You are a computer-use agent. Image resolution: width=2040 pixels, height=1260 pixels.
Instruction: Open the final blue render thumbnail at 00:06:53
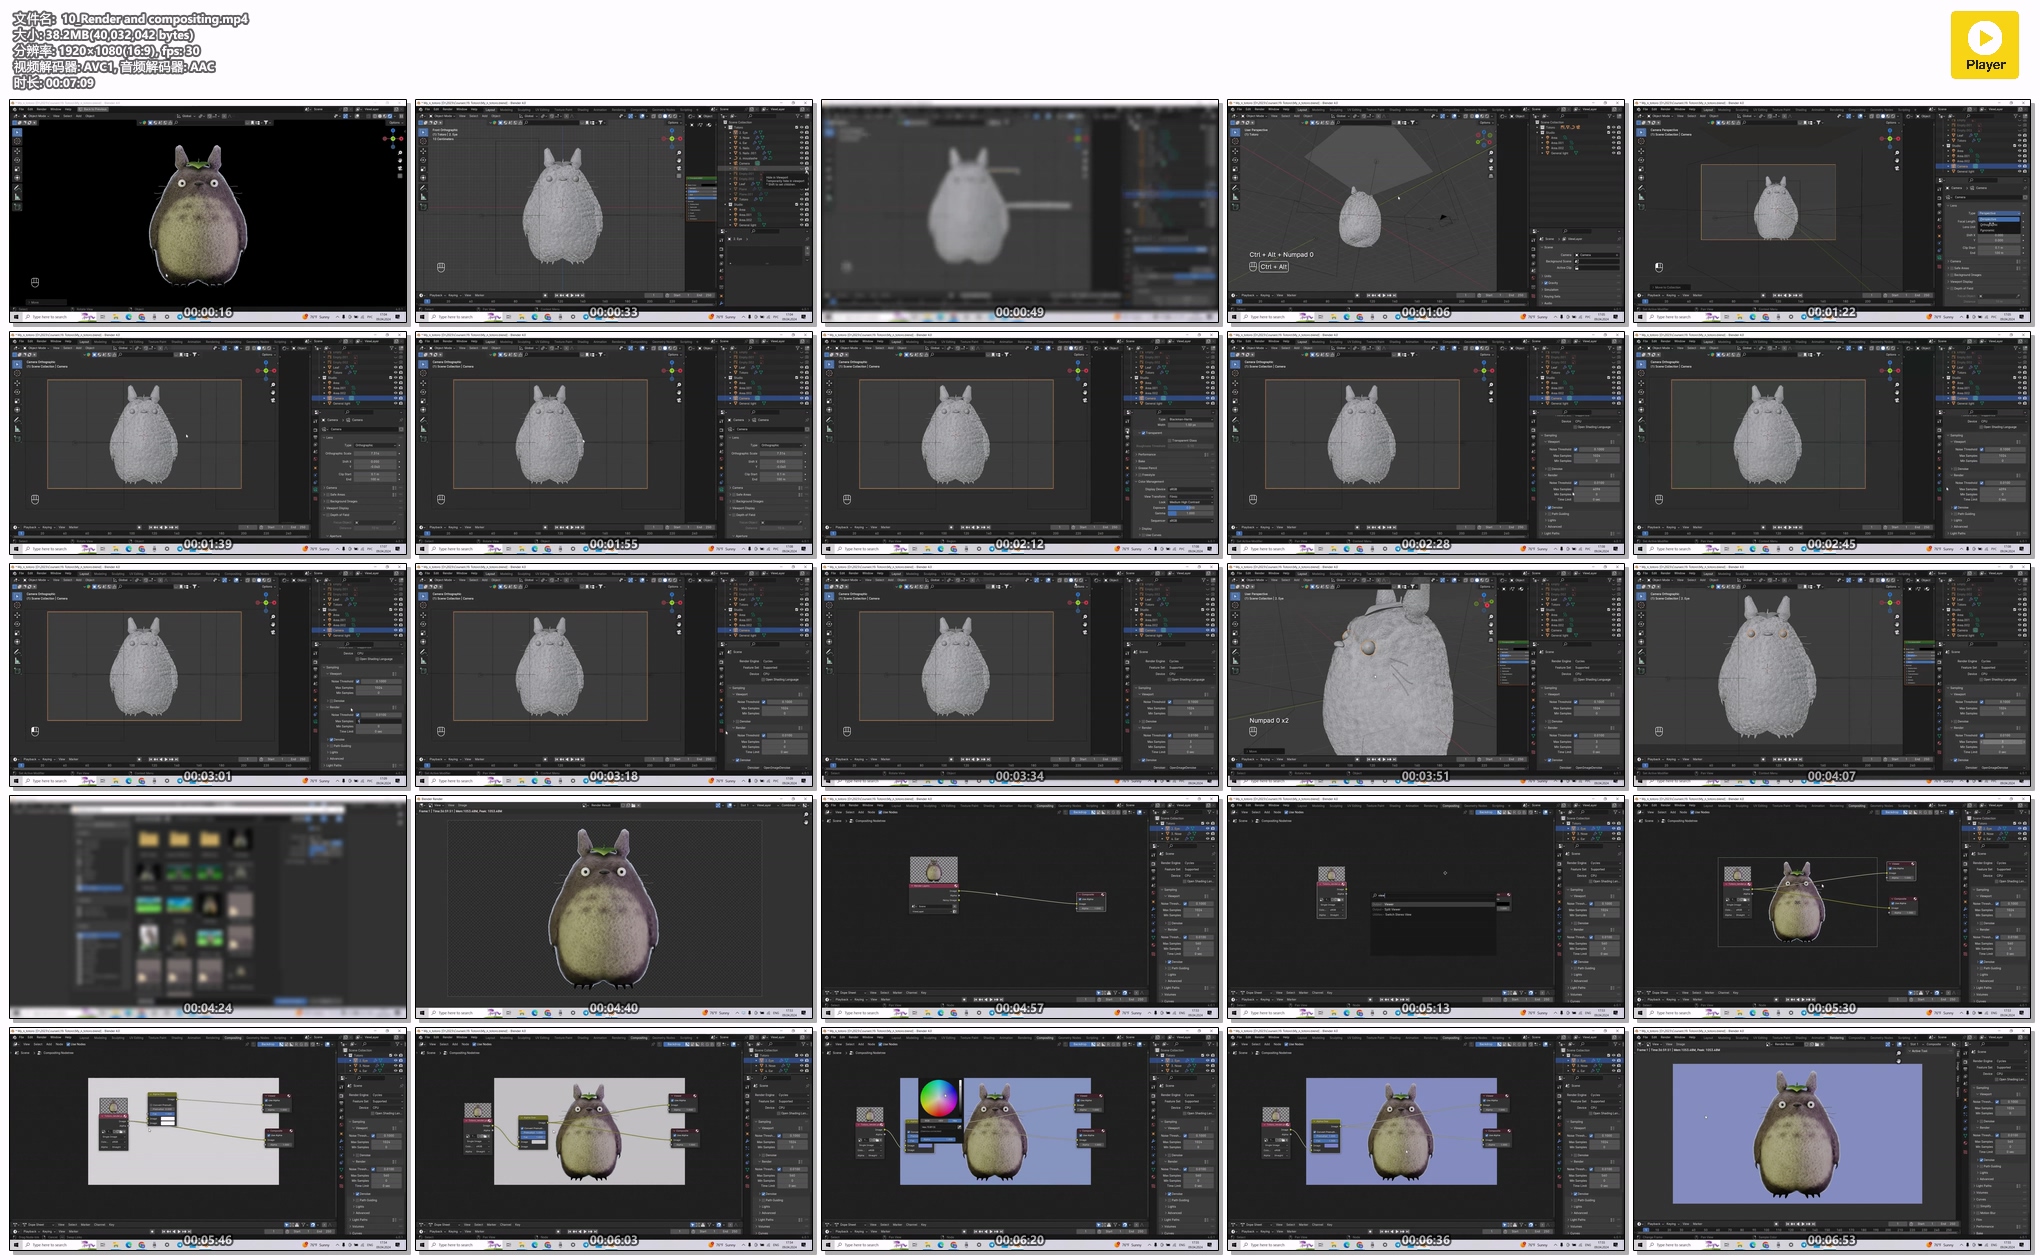click(1833, 1139)
